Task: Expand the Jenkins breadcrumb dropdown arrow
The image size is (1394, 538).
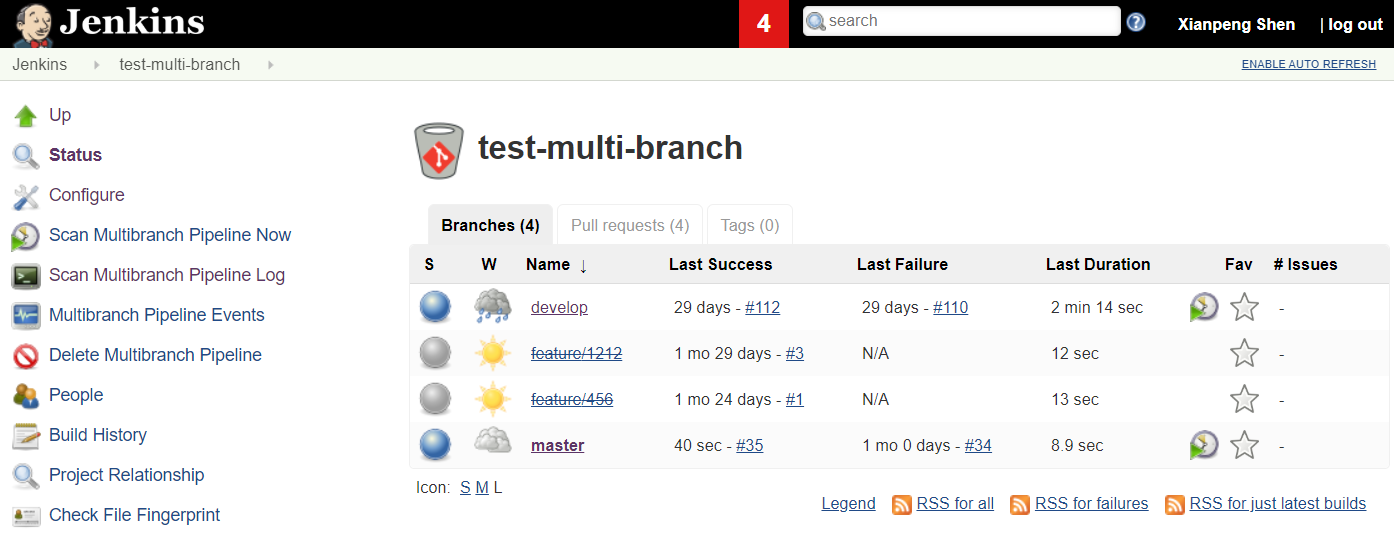Action: click(x=97, y=65)
